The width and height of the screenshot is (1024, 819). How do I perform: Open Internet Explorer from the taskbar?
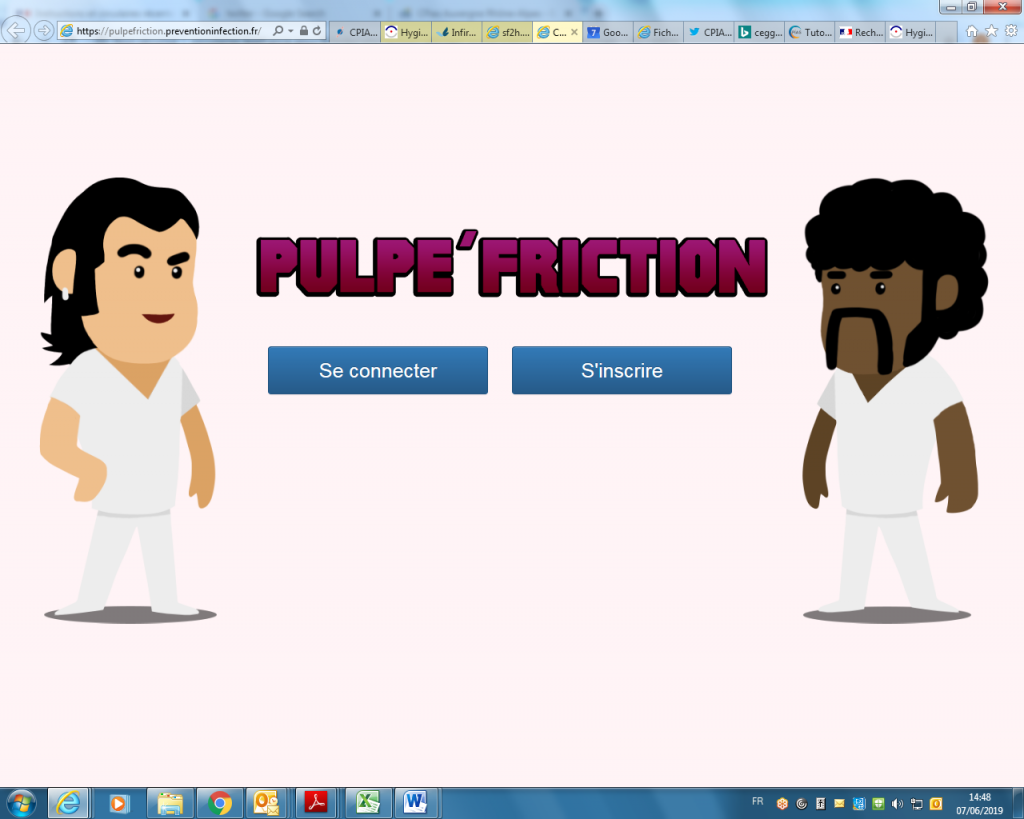[x=68, y=803]
